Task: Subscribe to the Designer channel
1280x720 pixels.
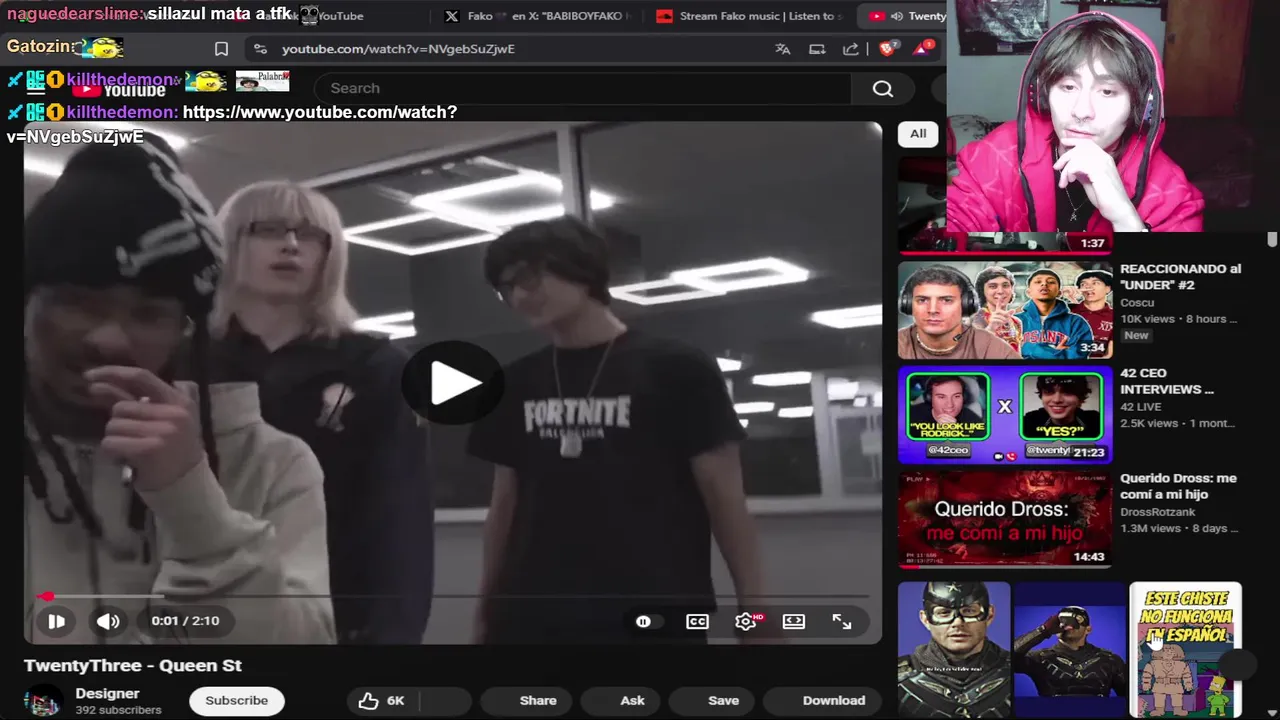Action: pyautogui.click(x=237, y=700)
